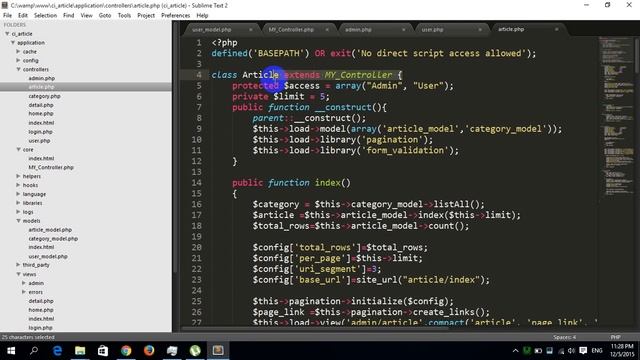Expand the language folder

[18, 194]
